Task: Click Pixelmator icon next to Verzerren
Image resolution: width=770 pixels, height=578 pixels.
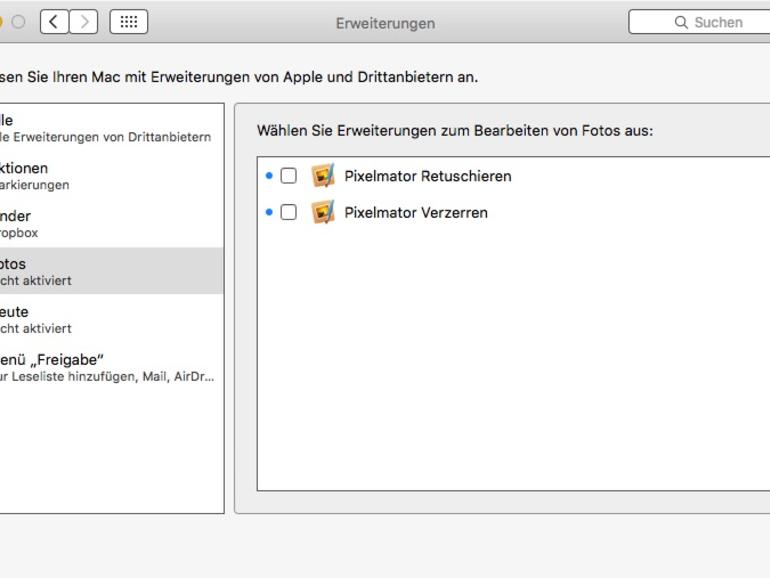Action: coord(323,212)
